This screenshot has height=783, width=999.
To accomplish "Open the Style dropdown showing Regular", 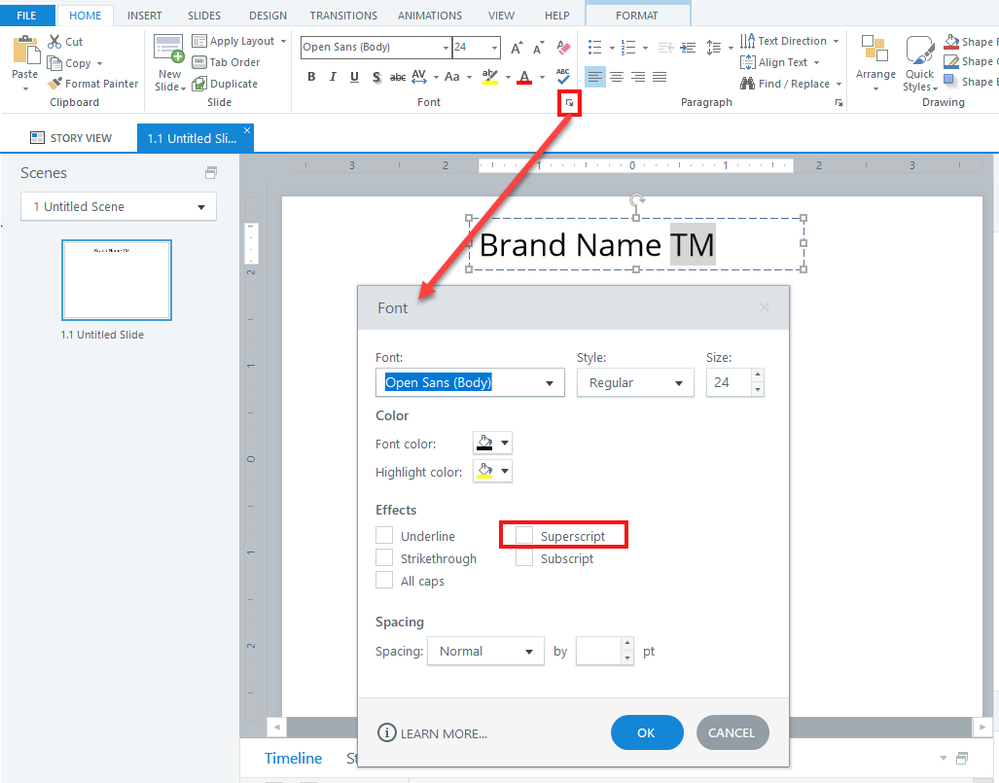I will click(635, 383).
